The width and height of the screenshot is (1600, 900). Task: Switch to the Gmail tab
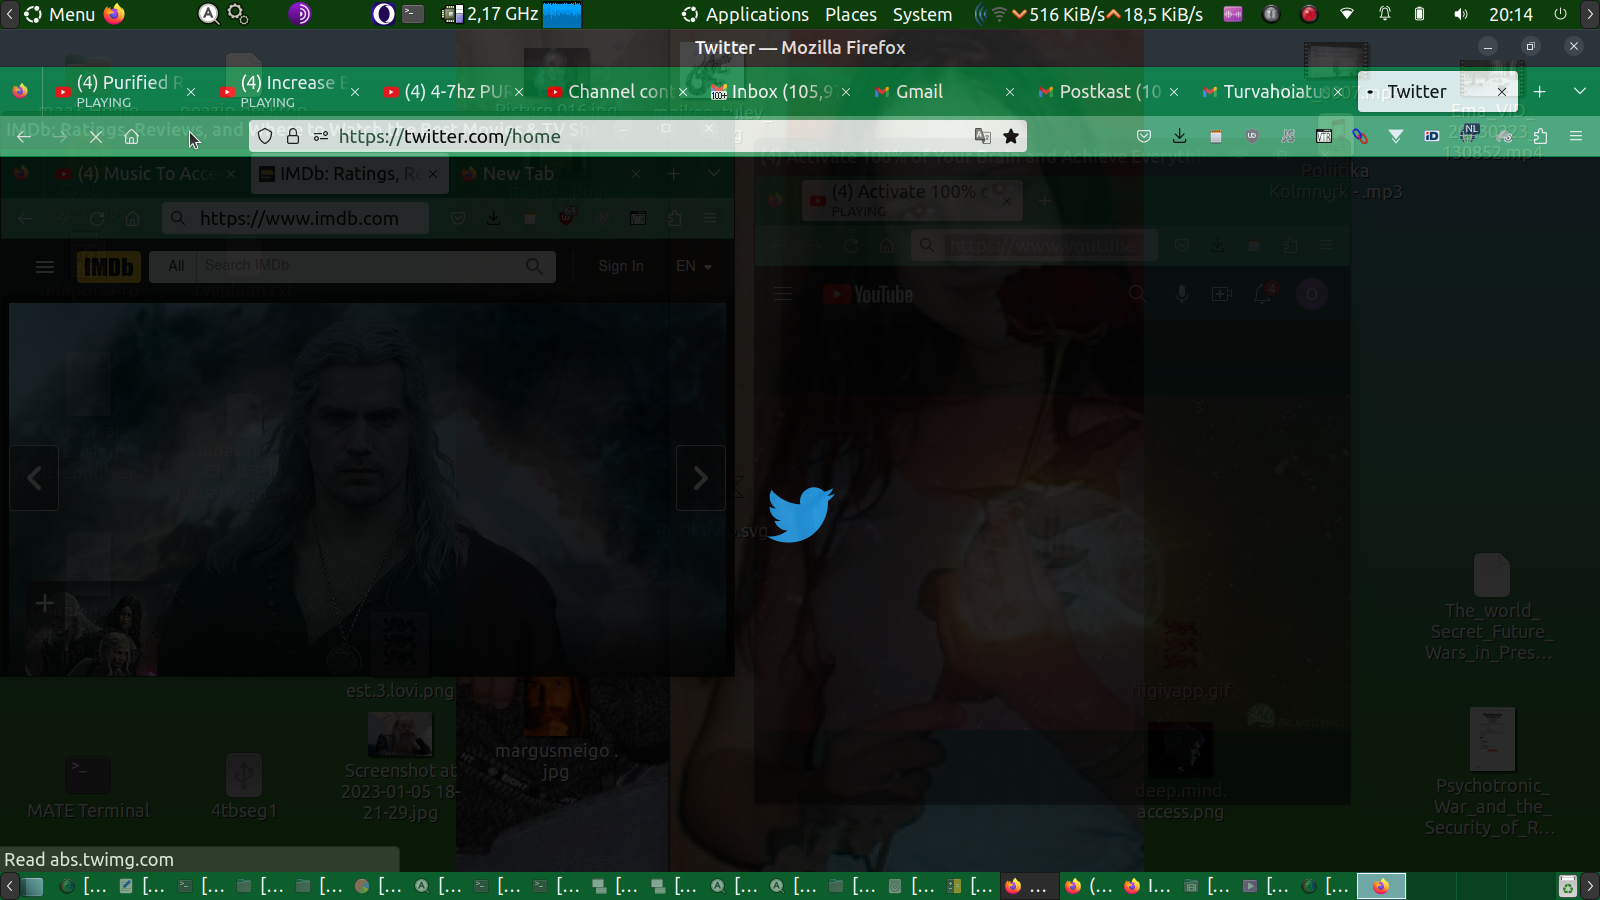[945, 91]
